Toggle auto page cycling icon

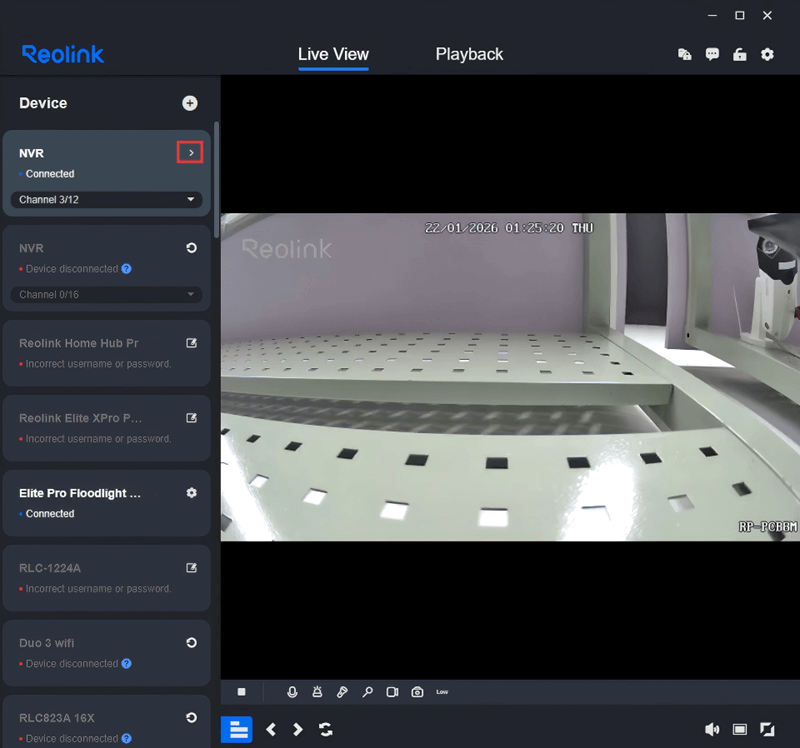click(x=326, y=730)
